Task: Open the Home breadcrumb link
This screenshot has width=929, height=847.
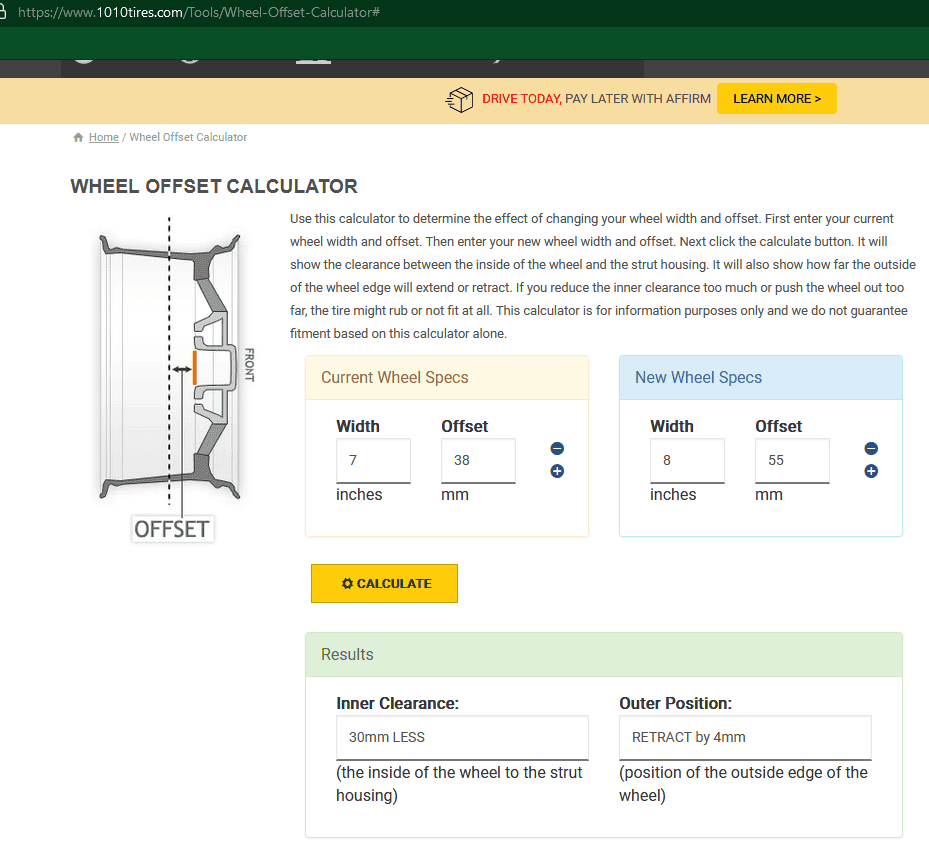Action: pos(104,137)
